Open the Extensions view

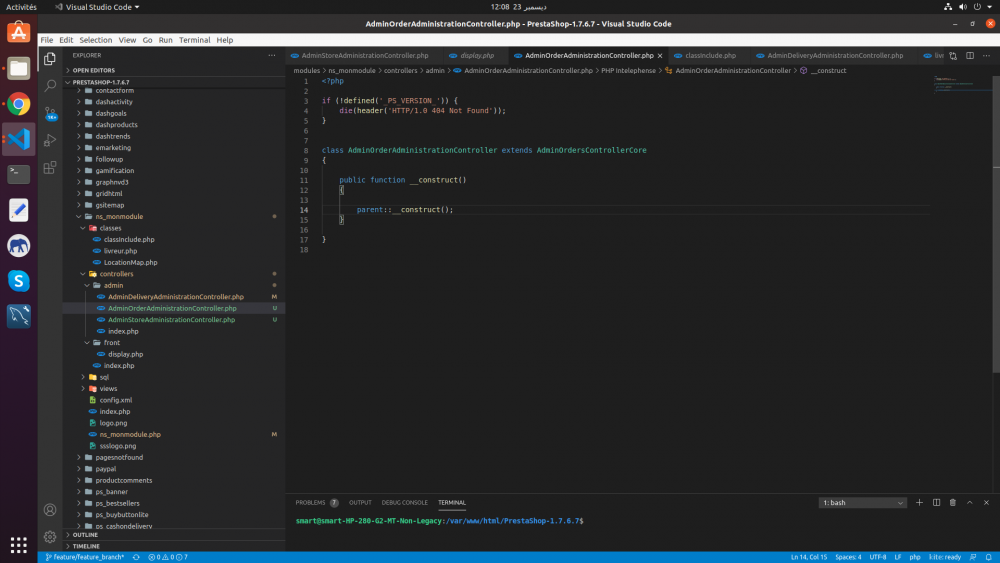coord(50,166)
